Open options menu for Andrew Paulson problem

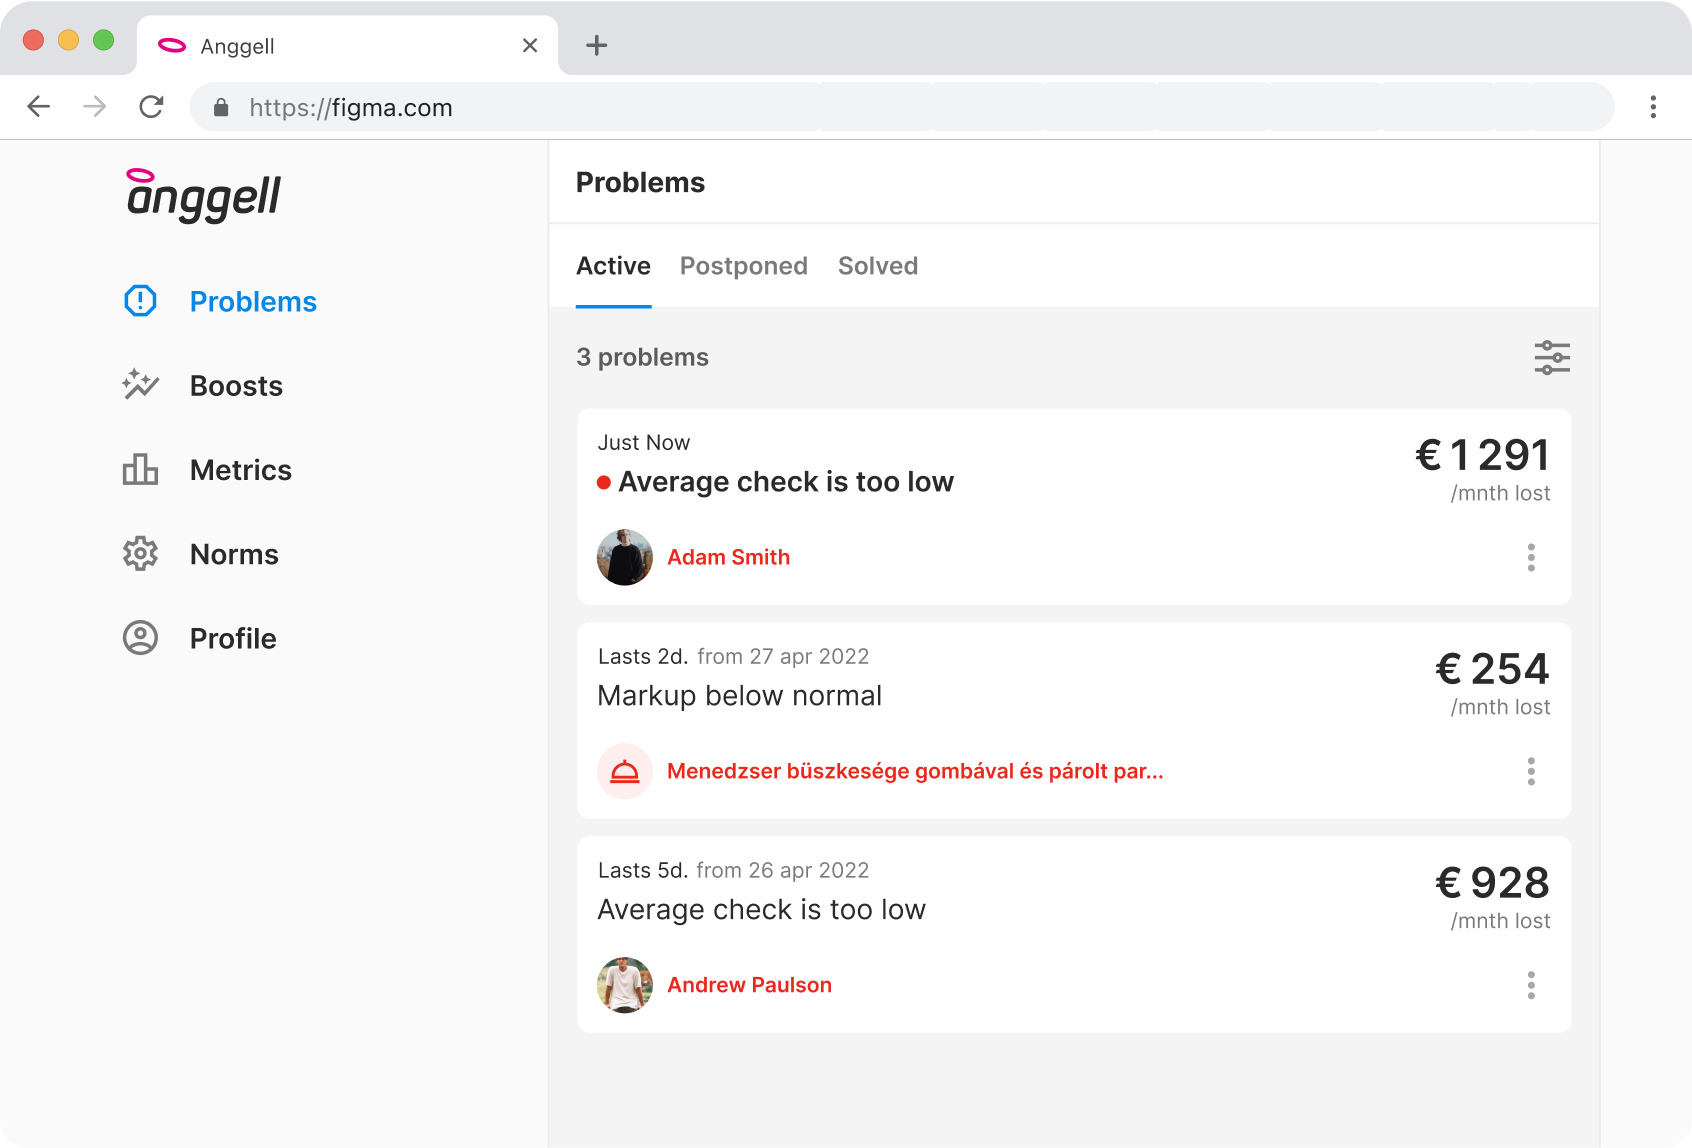click(x=1531, y=985)
